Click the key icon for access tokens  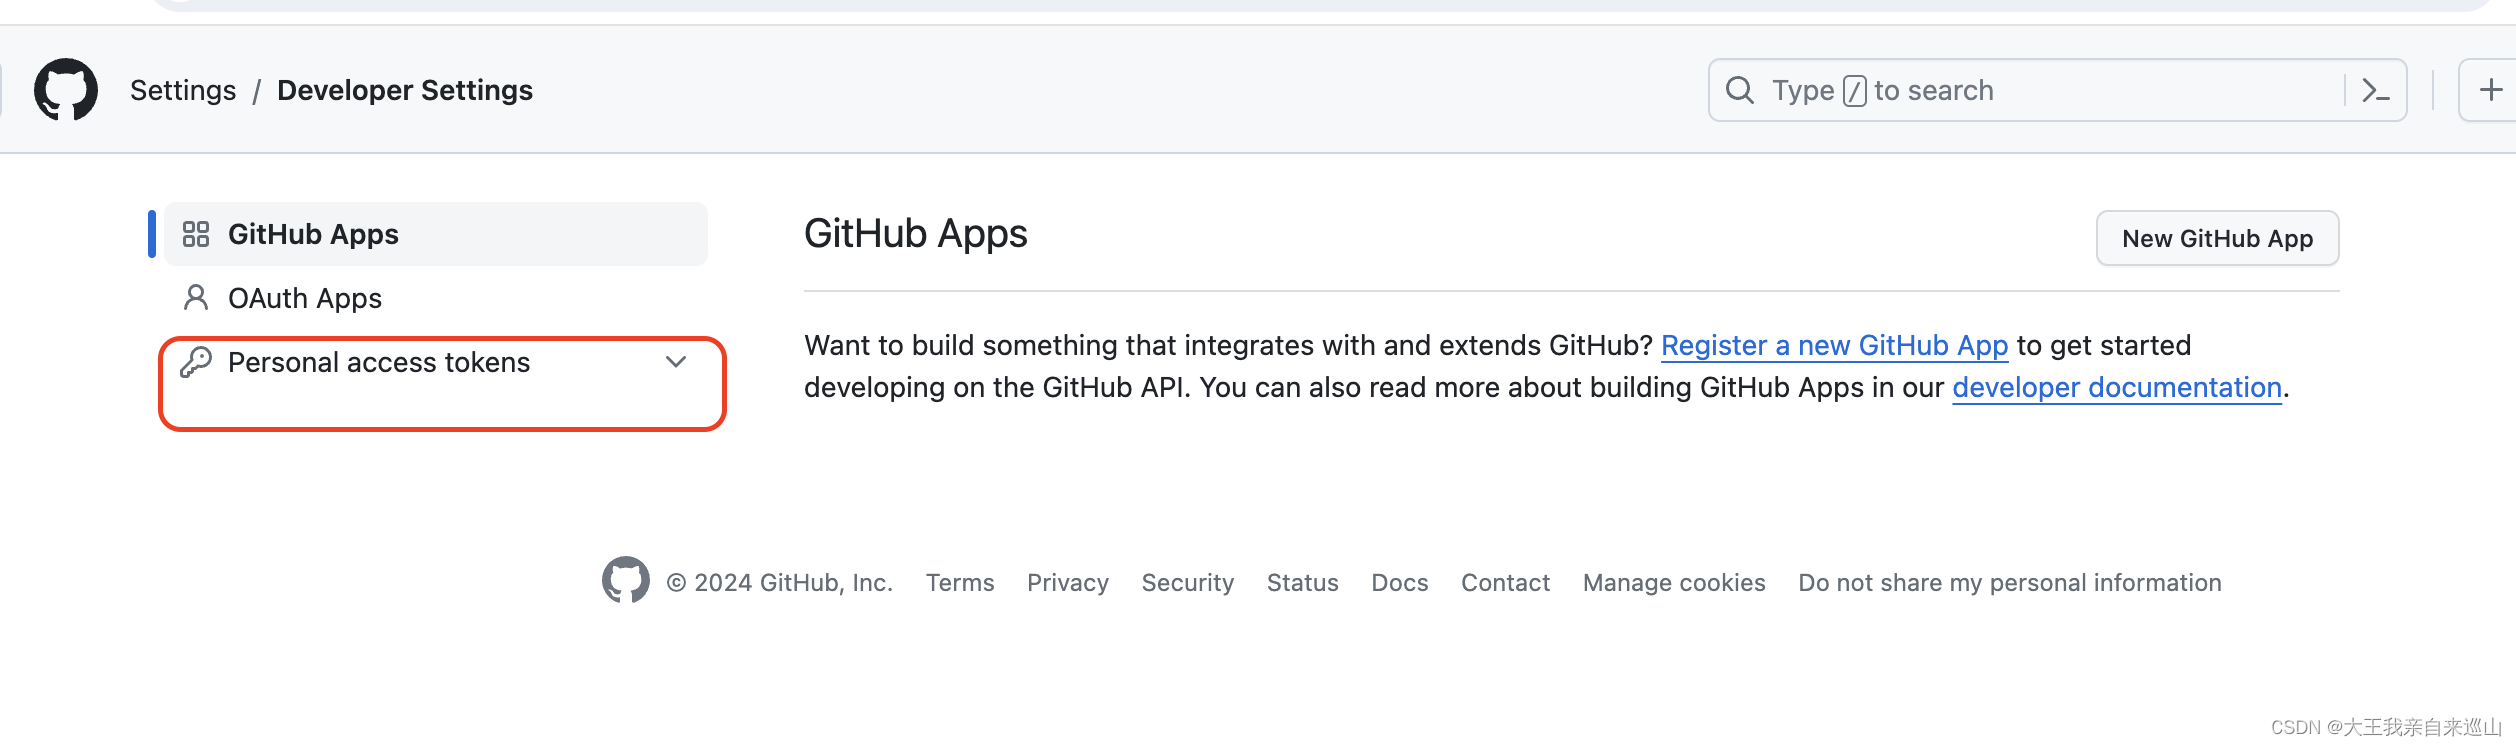[196, 362]
